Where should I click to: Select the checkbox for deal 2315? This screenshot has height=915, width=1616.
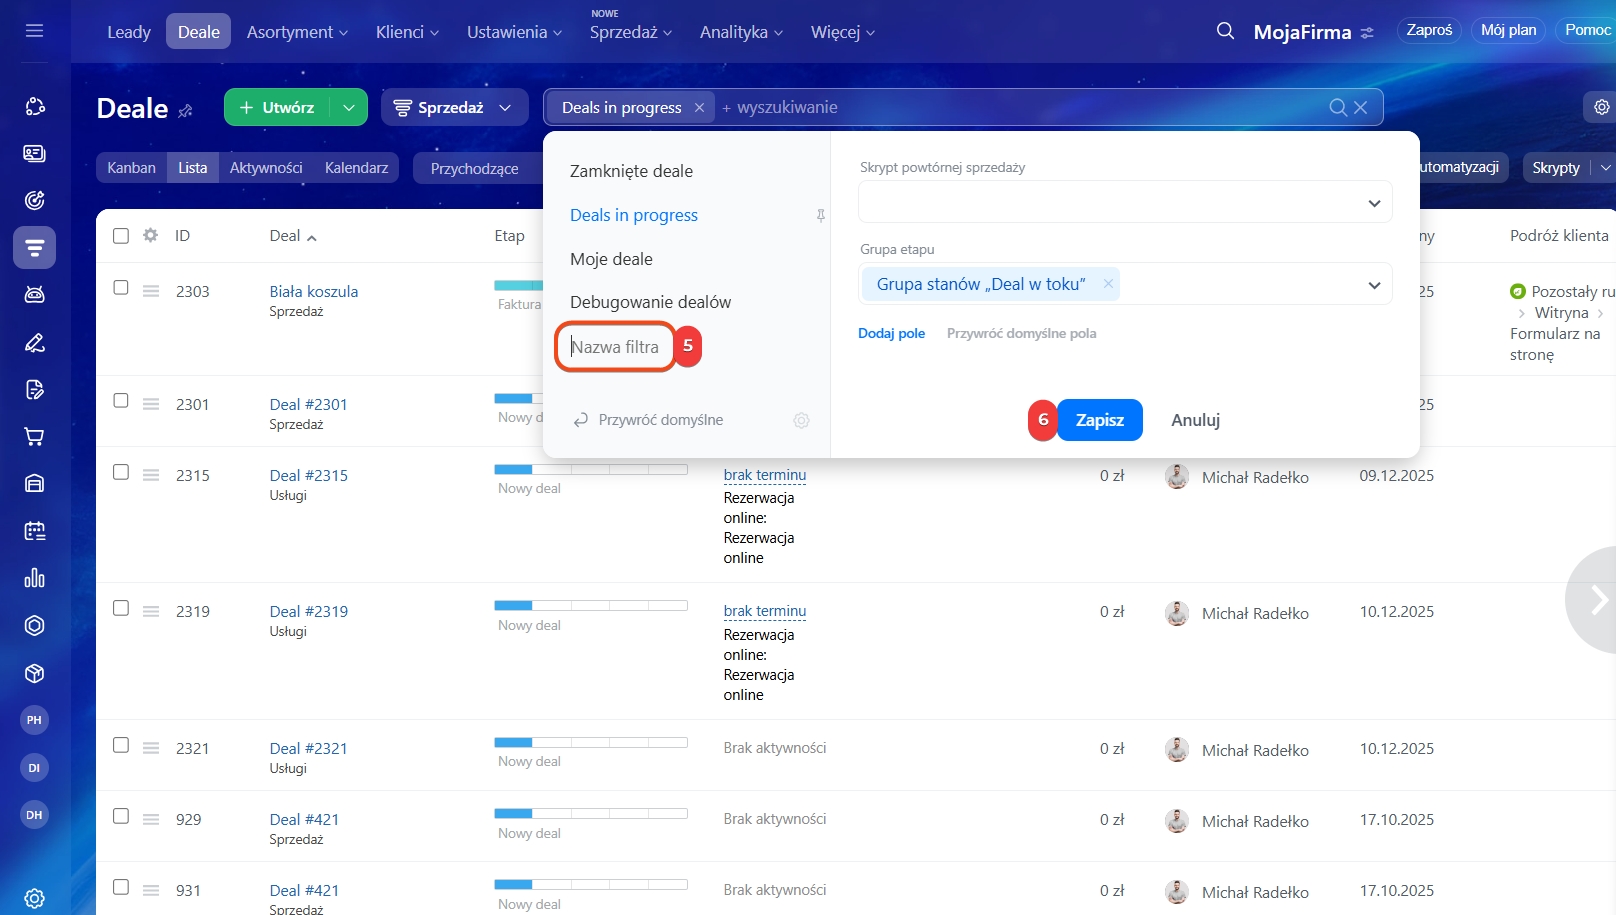coord(121,472)
